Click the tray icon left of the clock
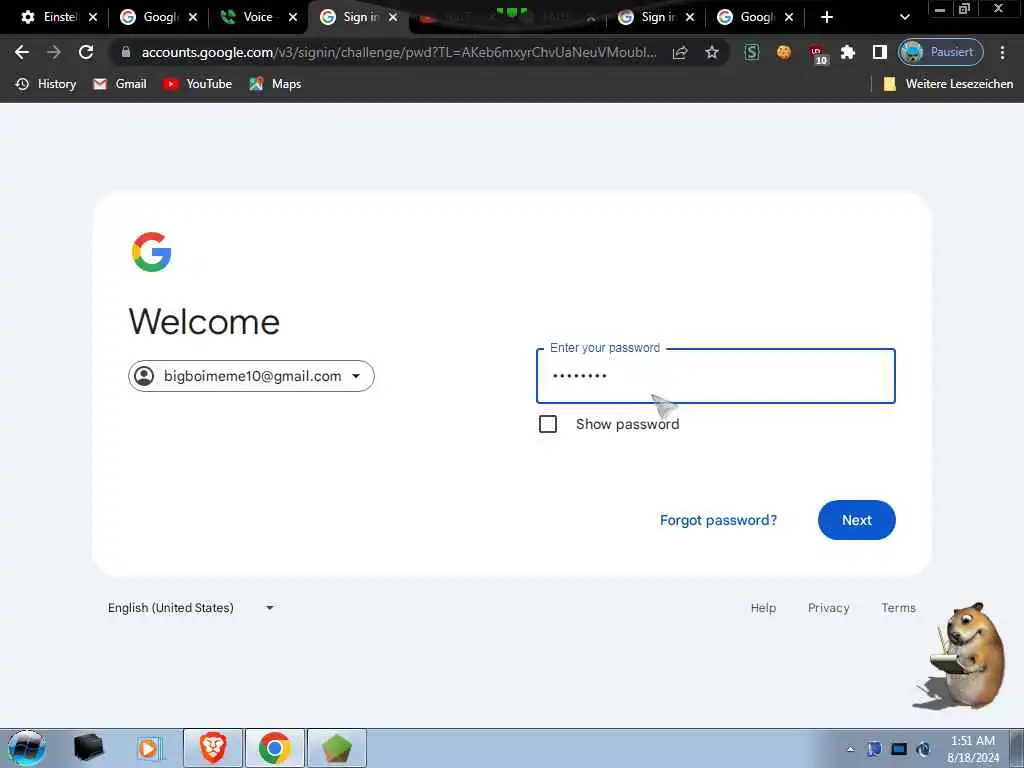The width and height of the screenshot is (1024, 768). pos(923,749)
